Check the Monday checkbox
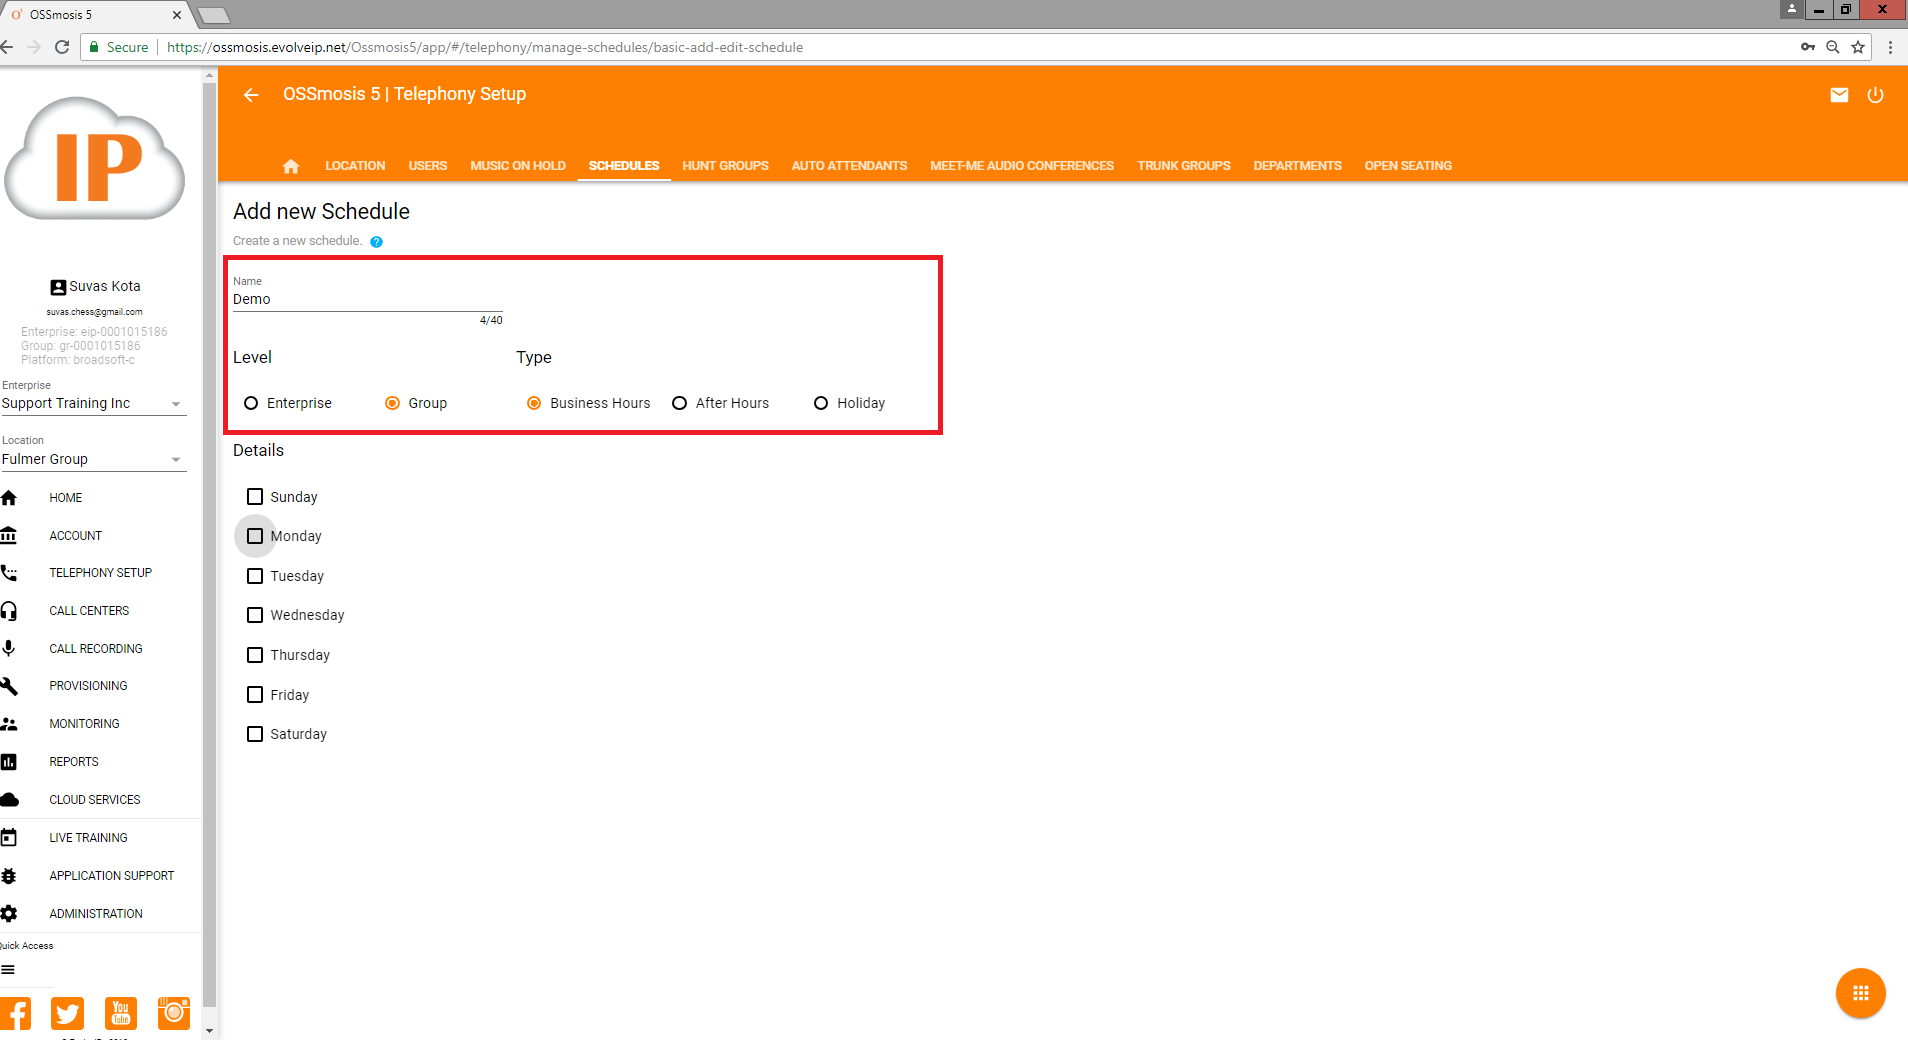 click(x=255, y=536)
